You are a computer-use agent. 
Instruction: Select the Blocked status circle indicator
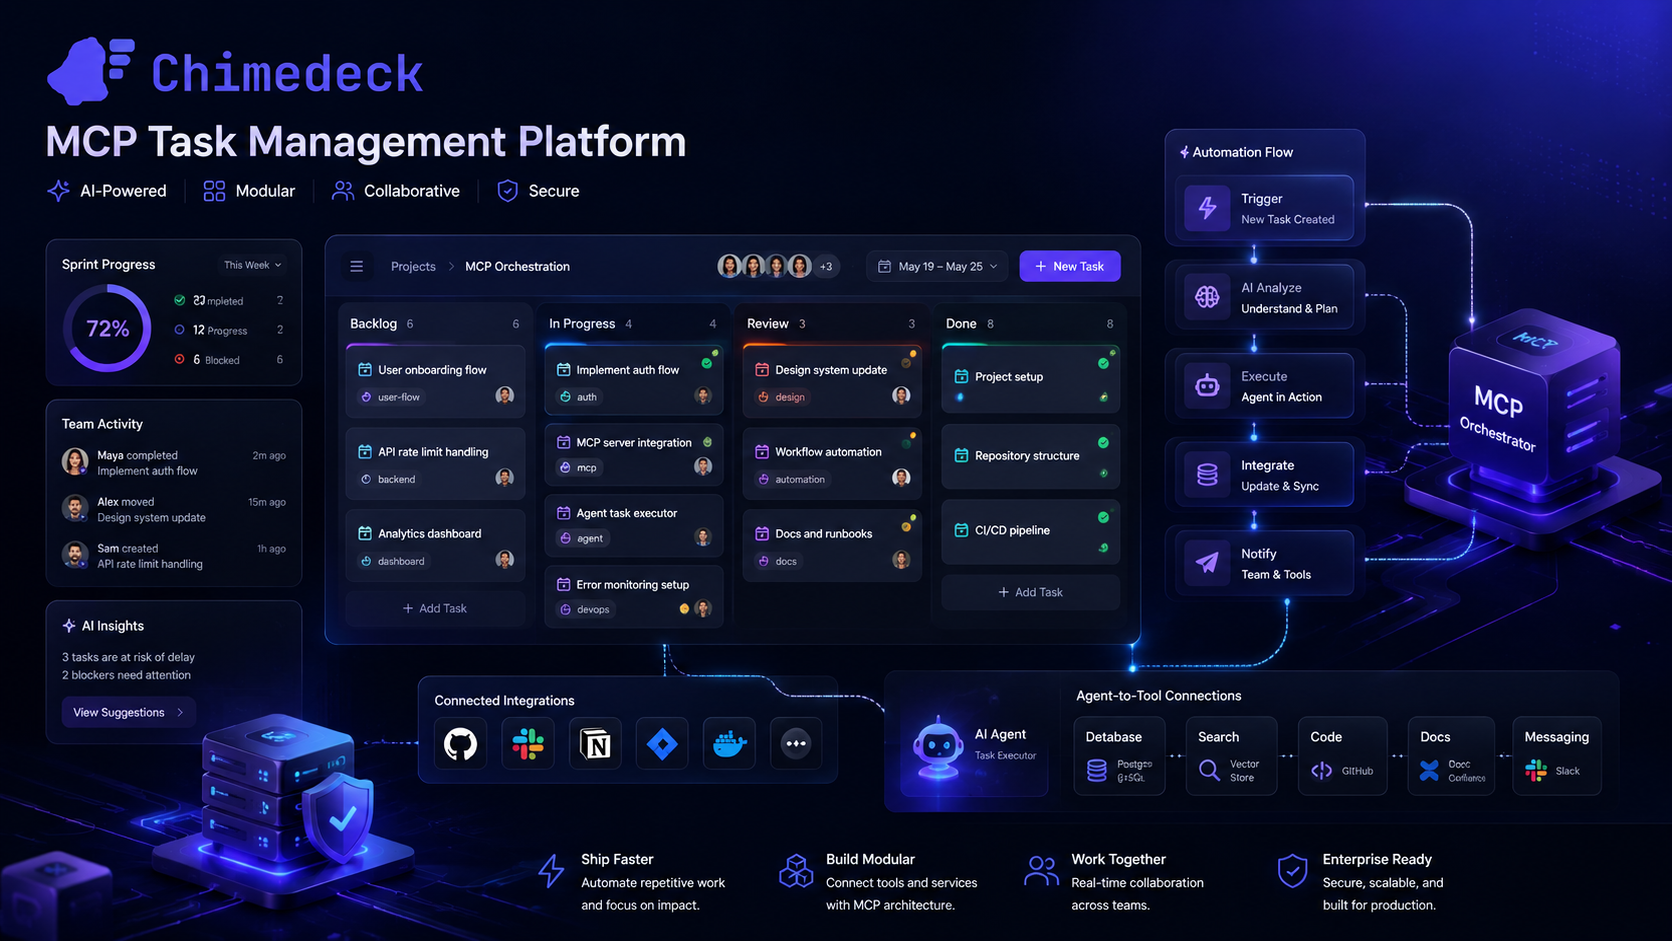[x=180, y=359]
